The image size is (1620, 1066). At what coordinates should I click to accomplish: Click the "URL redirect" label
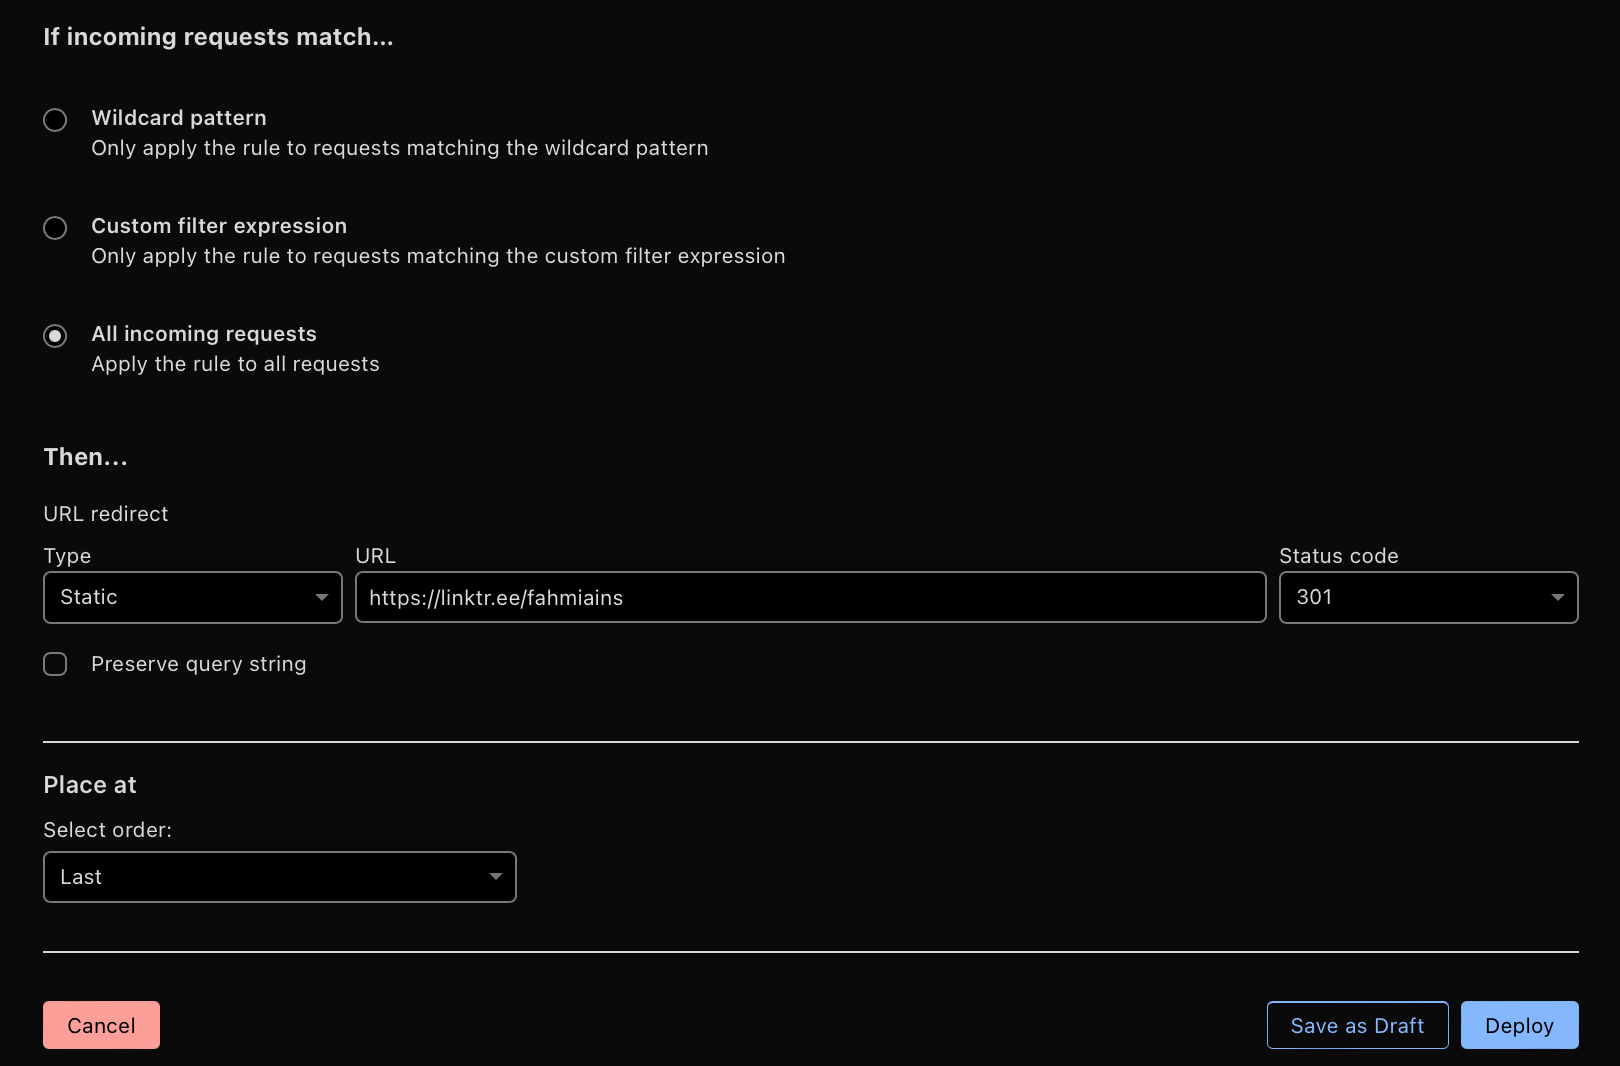106,514
